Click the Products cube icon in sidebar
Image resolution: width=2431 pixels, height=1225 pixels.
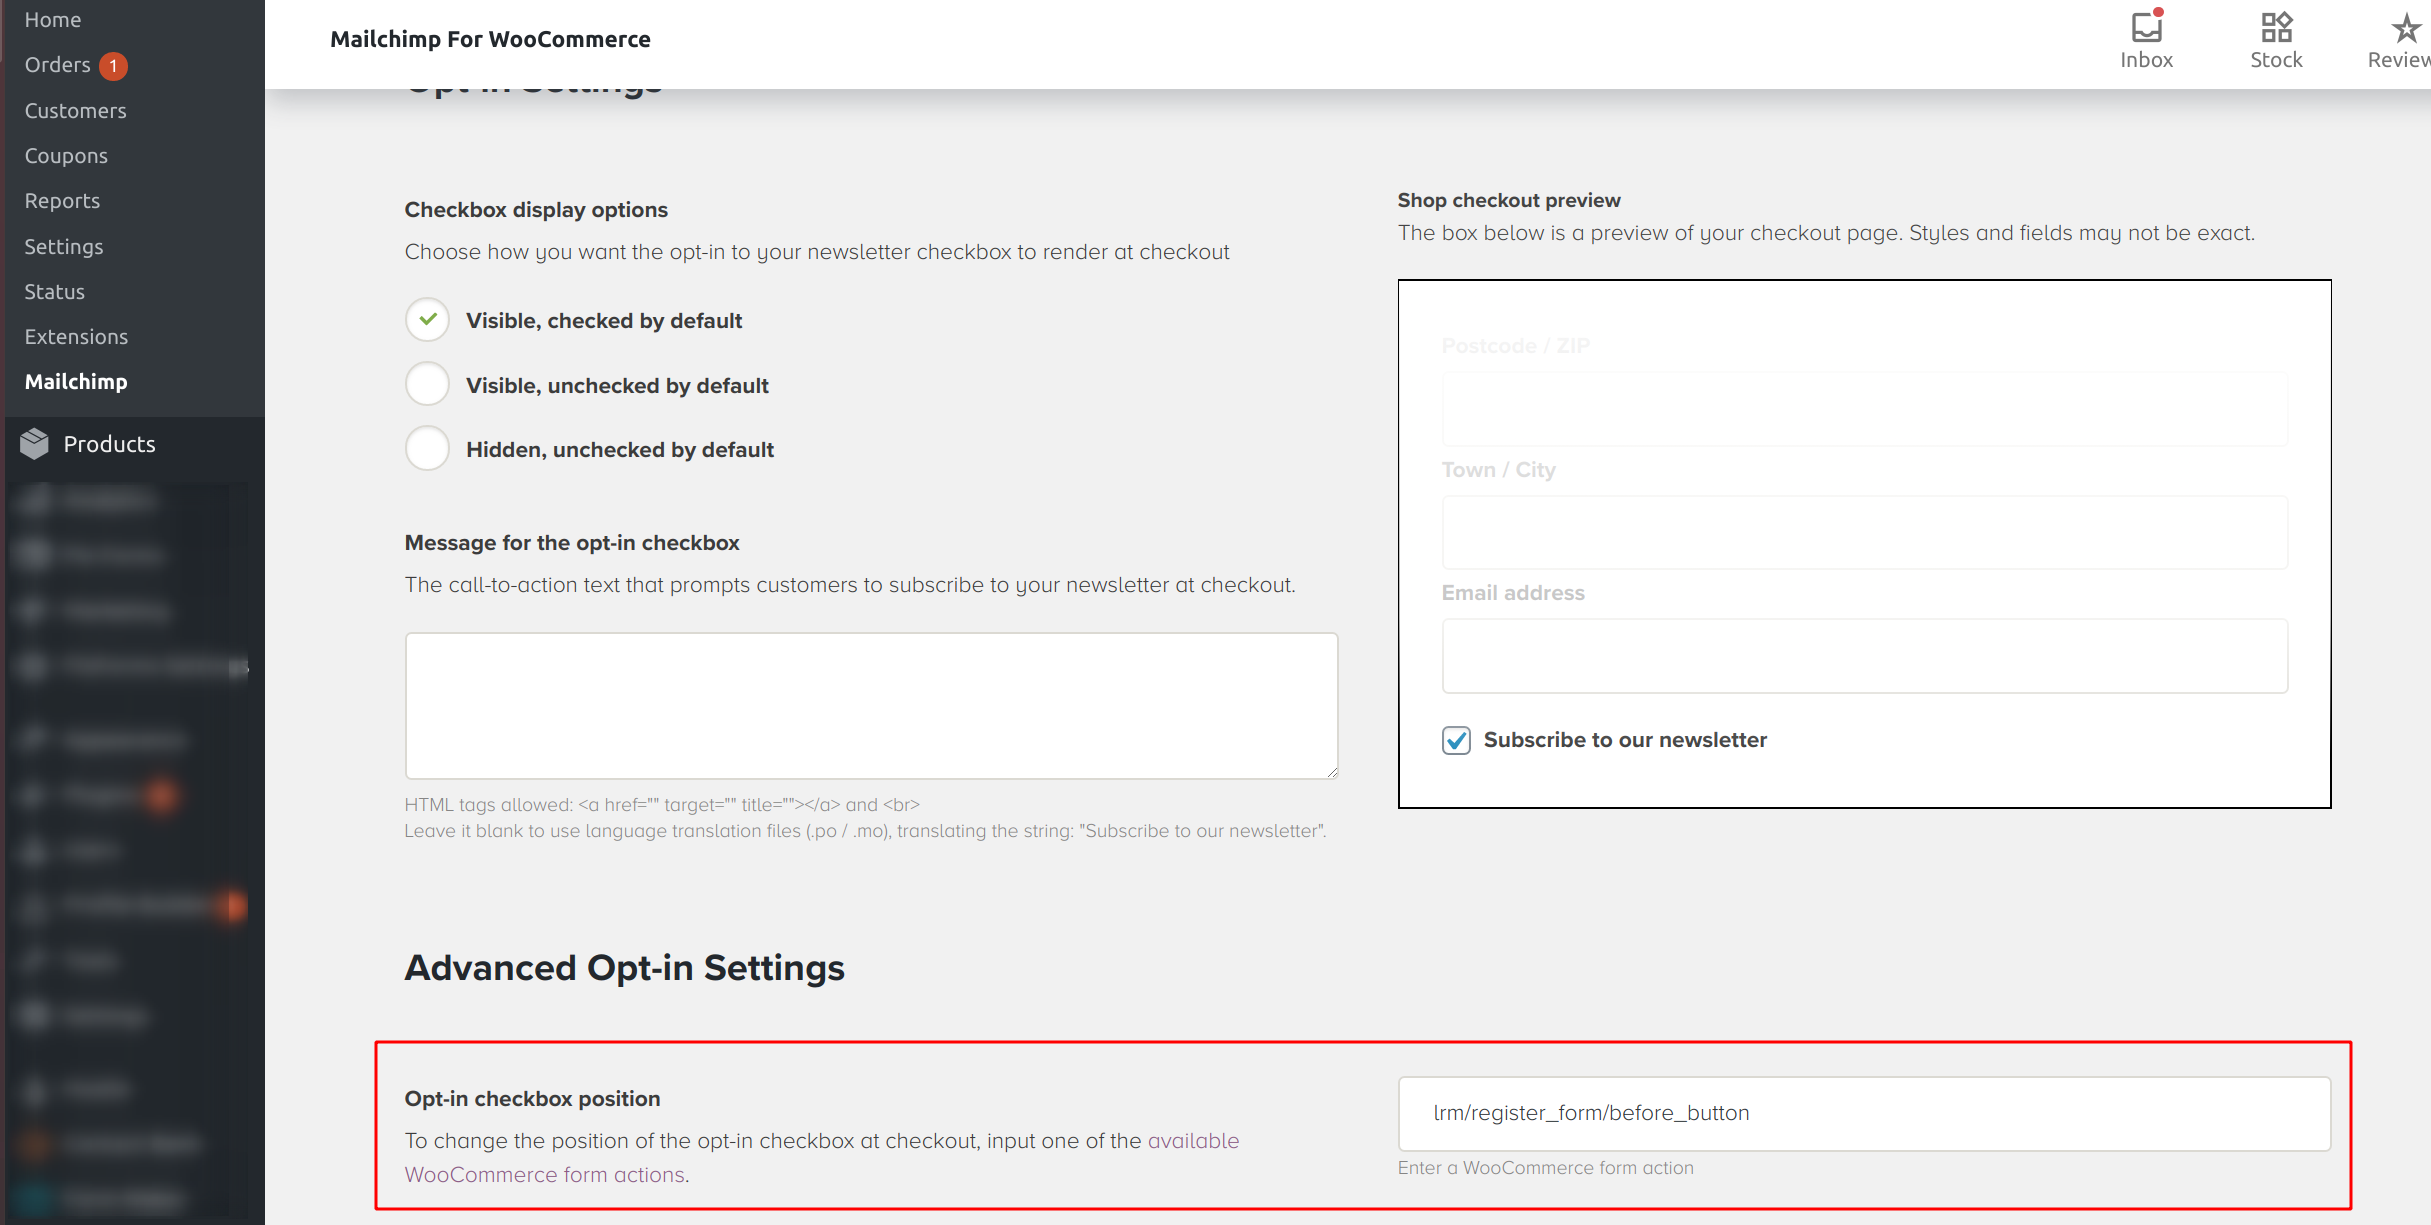click(33, 443)
